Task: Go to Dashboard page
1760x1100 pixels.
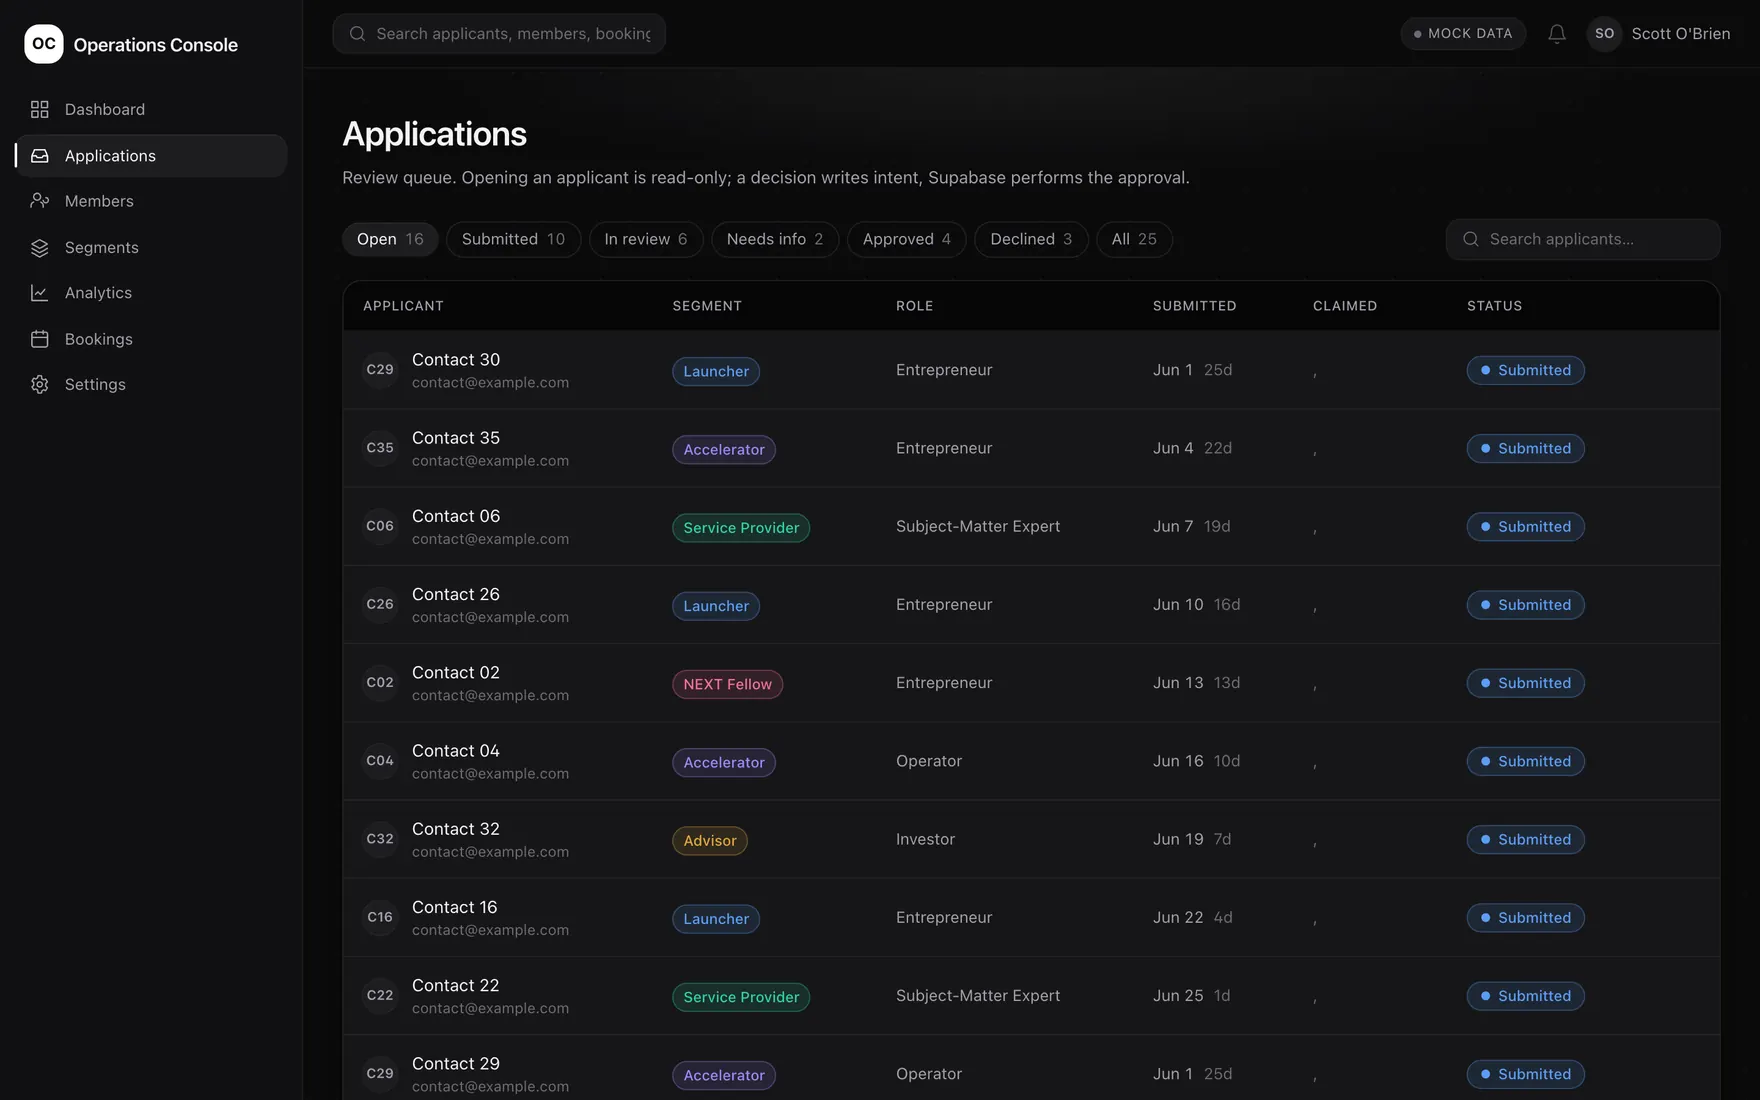Action: click(151, 109)
